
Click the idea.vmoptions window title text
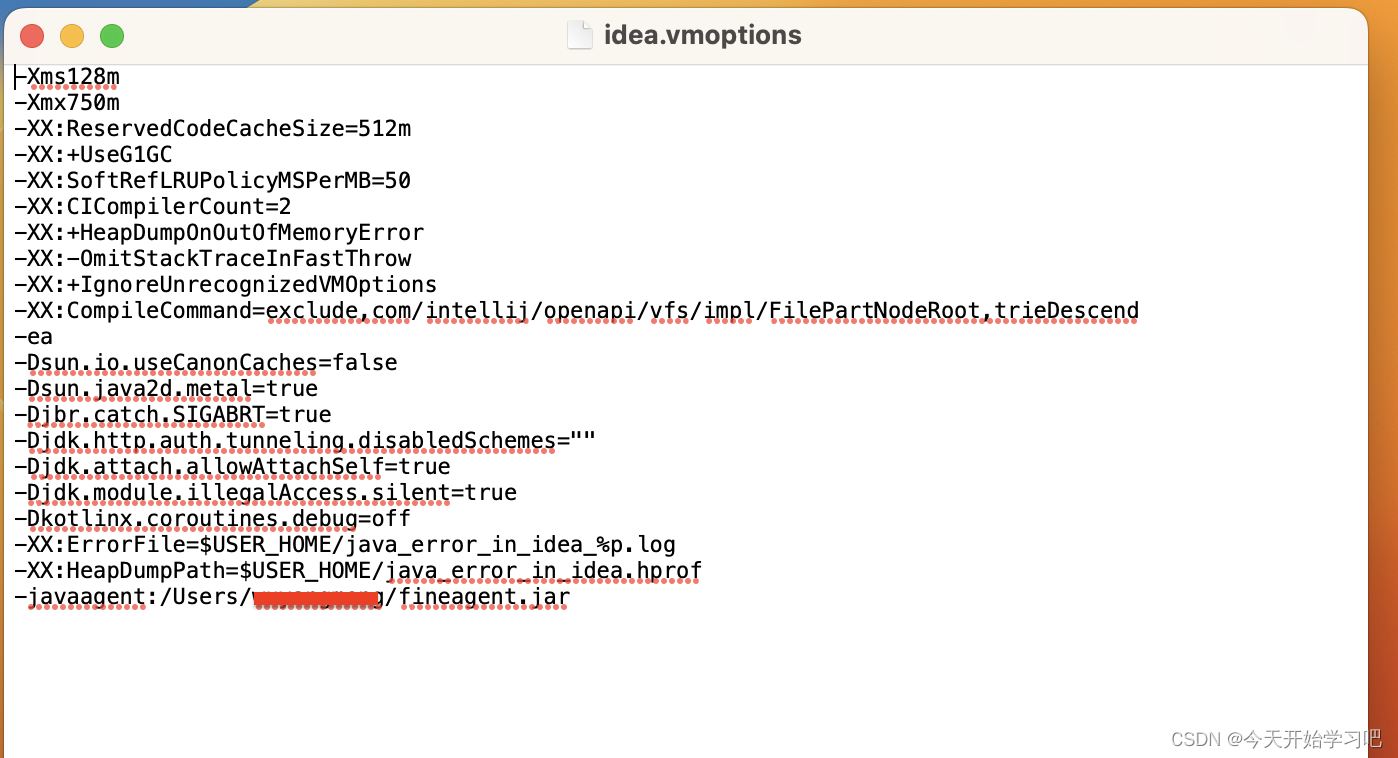pos(703,35)
